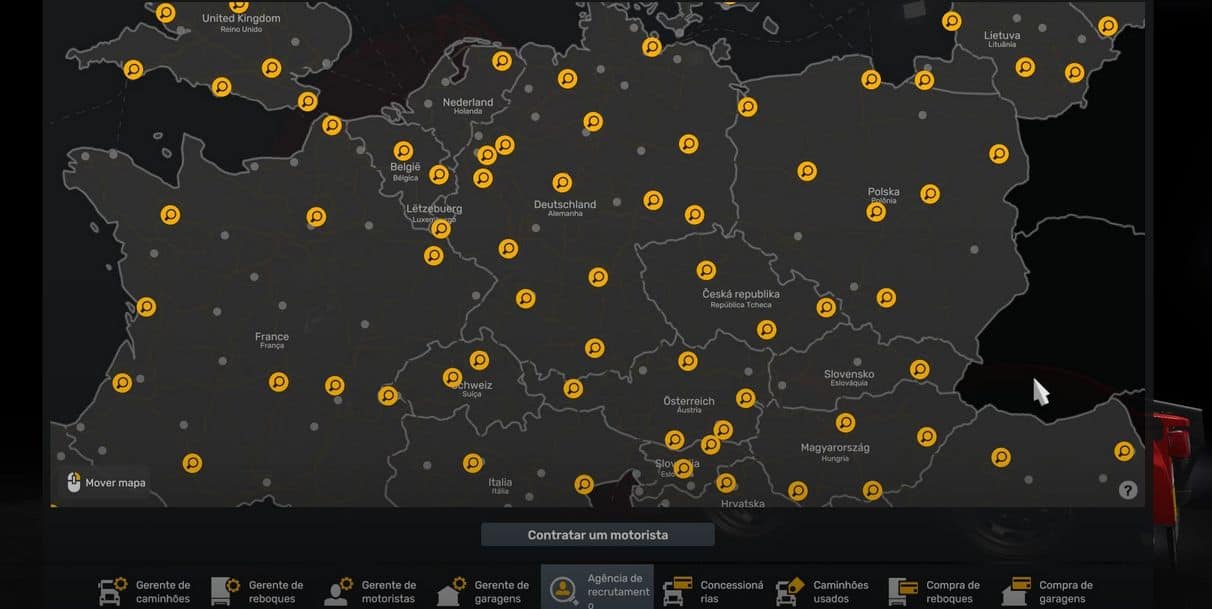Open the Caminhões usados tab
The height and width of the screenshot is (609, 1212).
tap(823, 591)
